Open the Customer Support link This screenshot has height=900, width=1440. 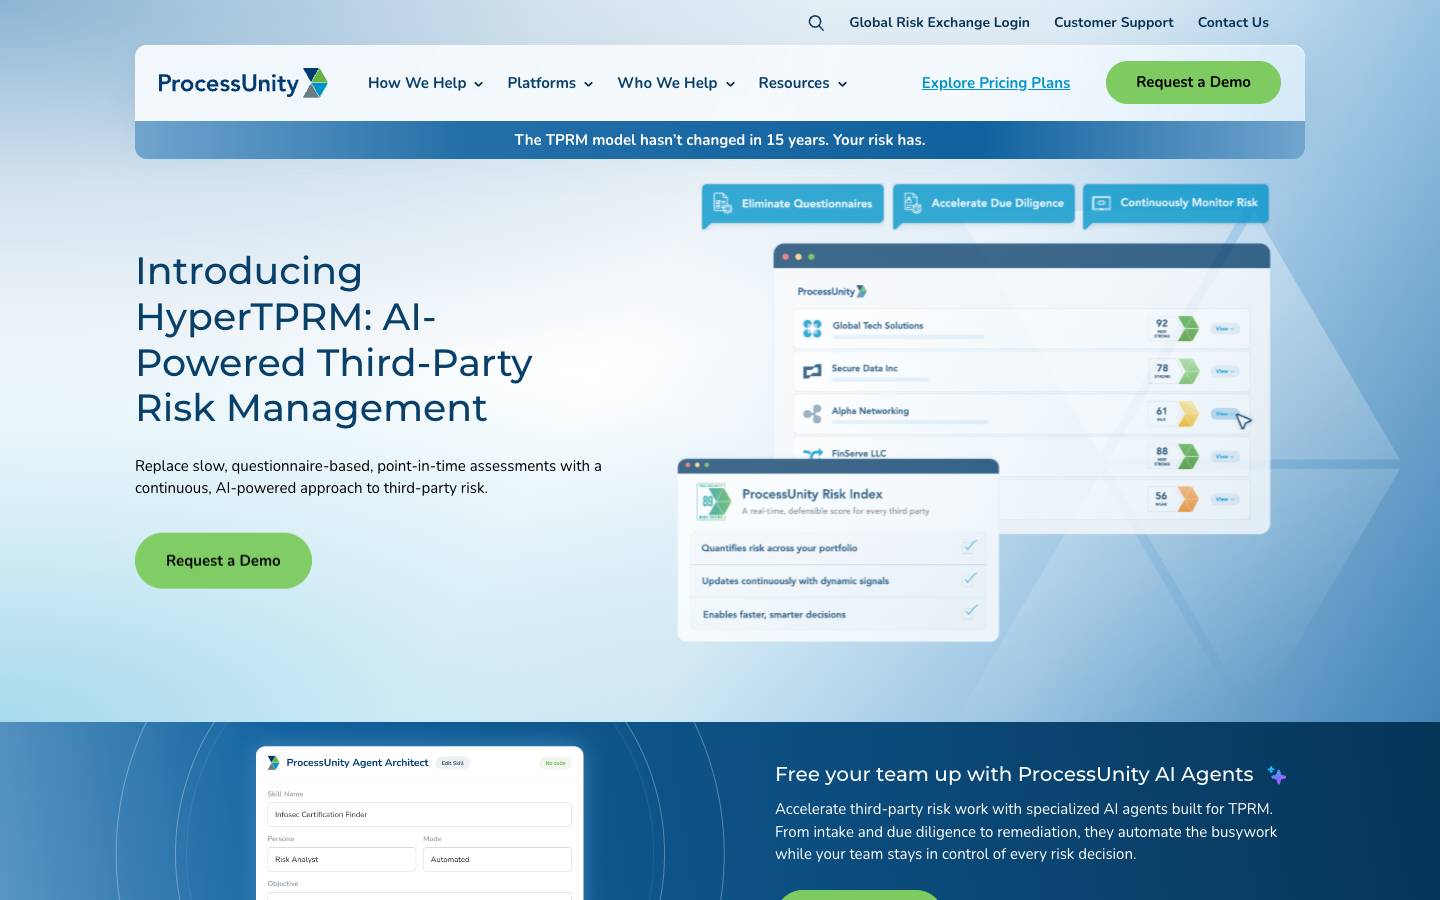[x=1114, y=22]
